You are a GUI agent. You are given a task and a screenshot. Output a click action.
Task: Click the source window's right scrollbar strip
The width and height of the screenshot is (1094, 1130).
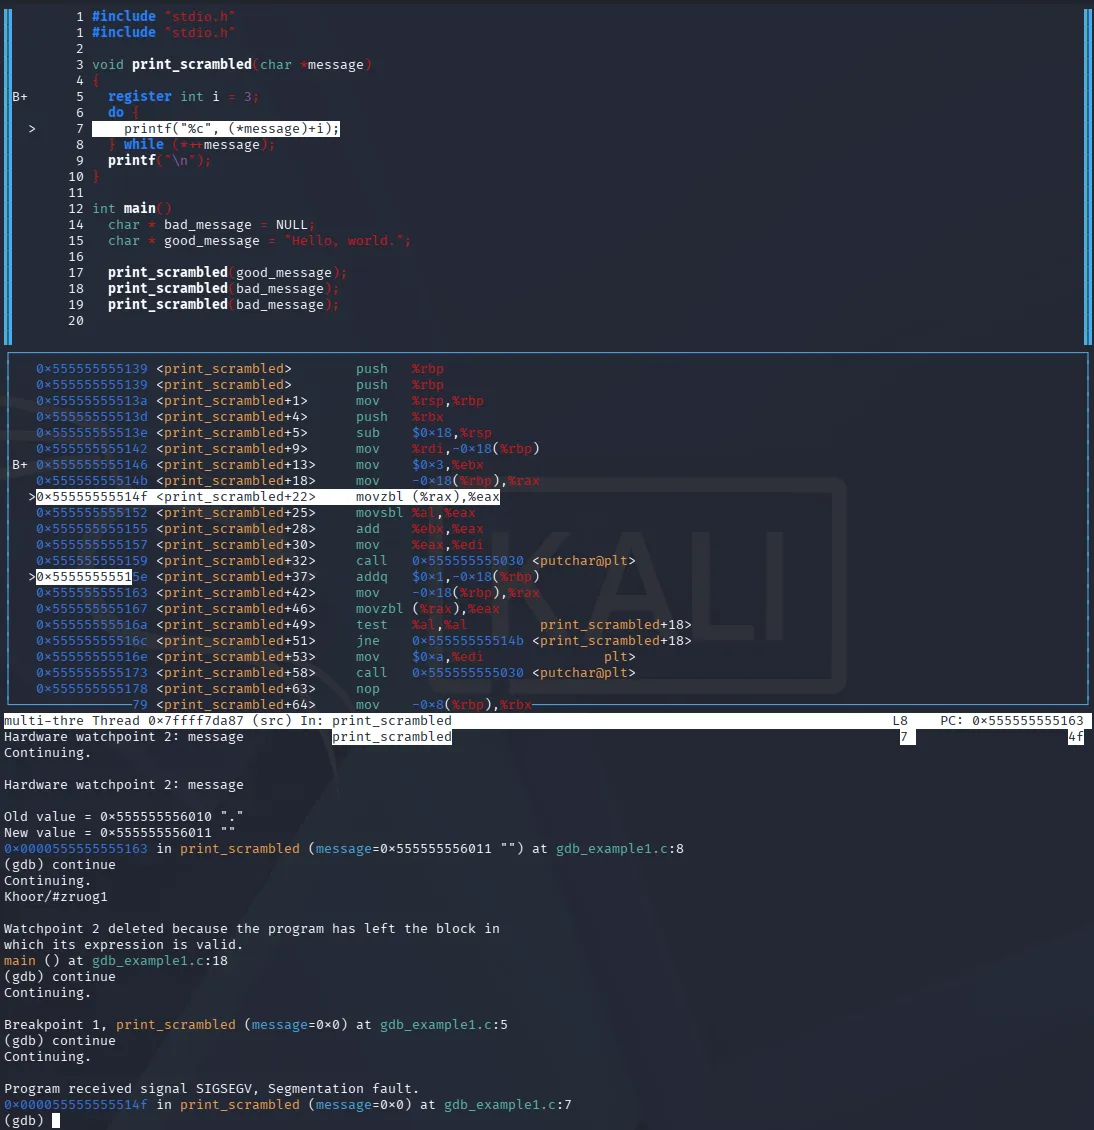(x=1088, y=177)
